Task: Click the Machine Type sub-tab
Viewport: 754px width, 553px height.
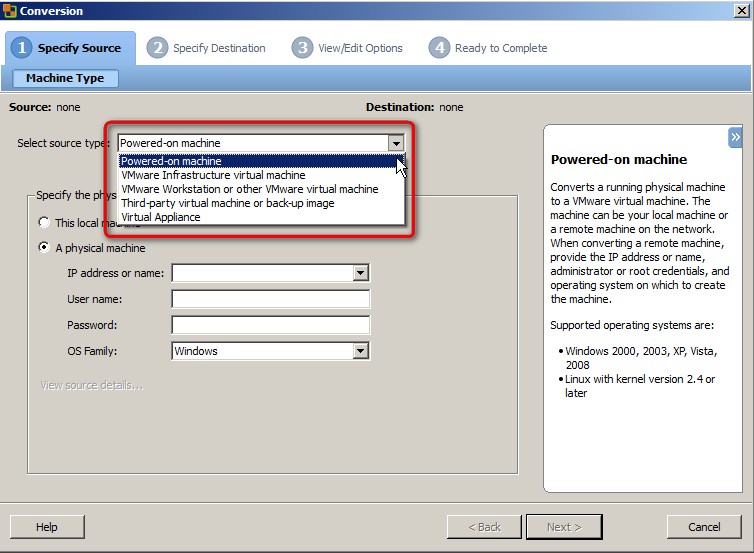Action: click(65, 78)
